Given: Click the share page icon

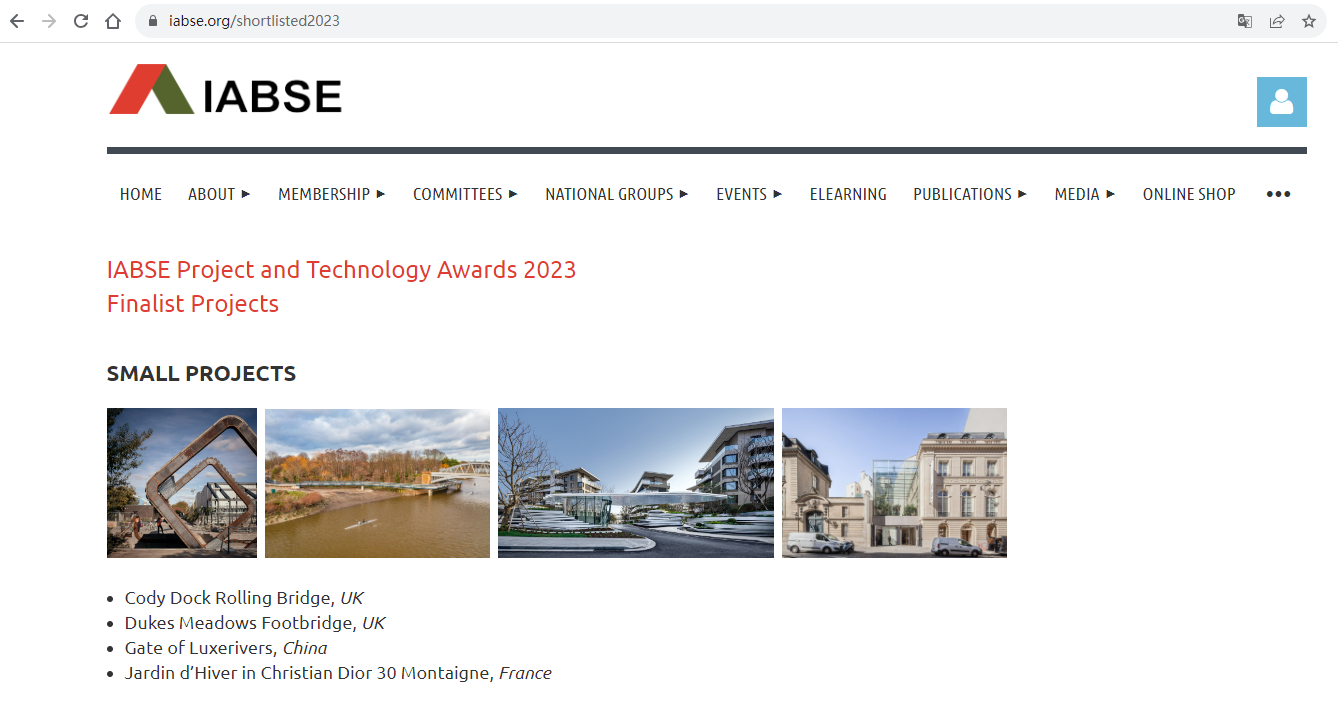Looking at the screenshot, I should (x=1278, y=20).
